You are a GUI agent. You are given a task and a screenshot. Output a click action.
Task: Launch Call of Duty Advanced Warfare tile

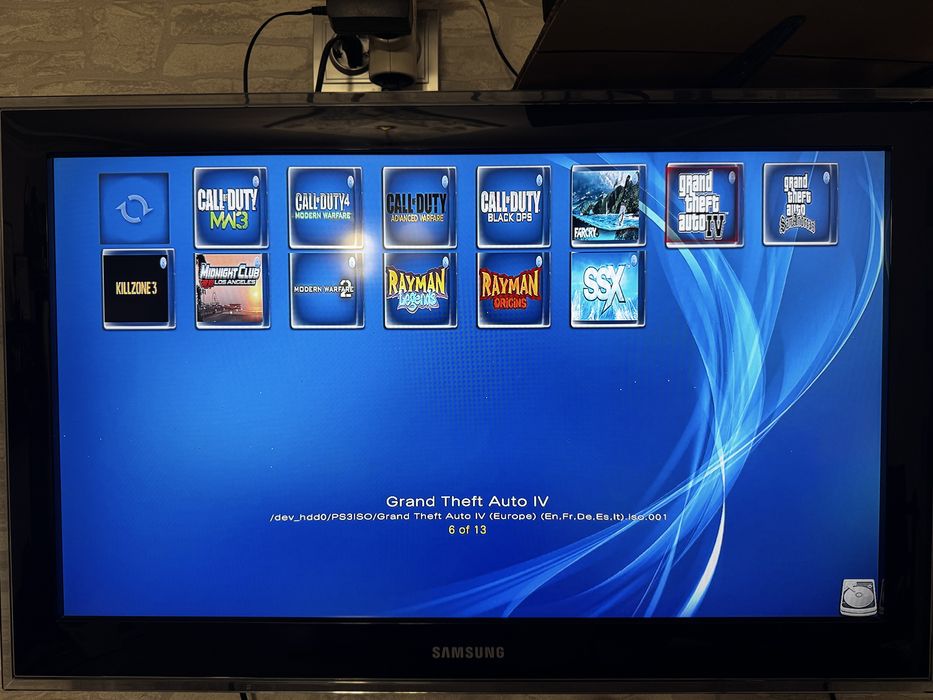click(419, 207)
